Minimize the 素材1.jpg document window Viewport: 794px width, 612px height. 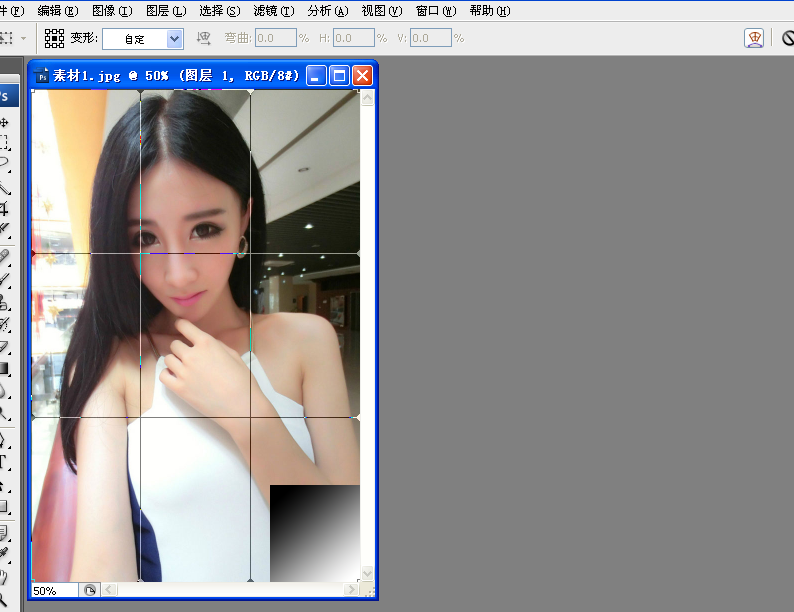(x=316, y=76)
